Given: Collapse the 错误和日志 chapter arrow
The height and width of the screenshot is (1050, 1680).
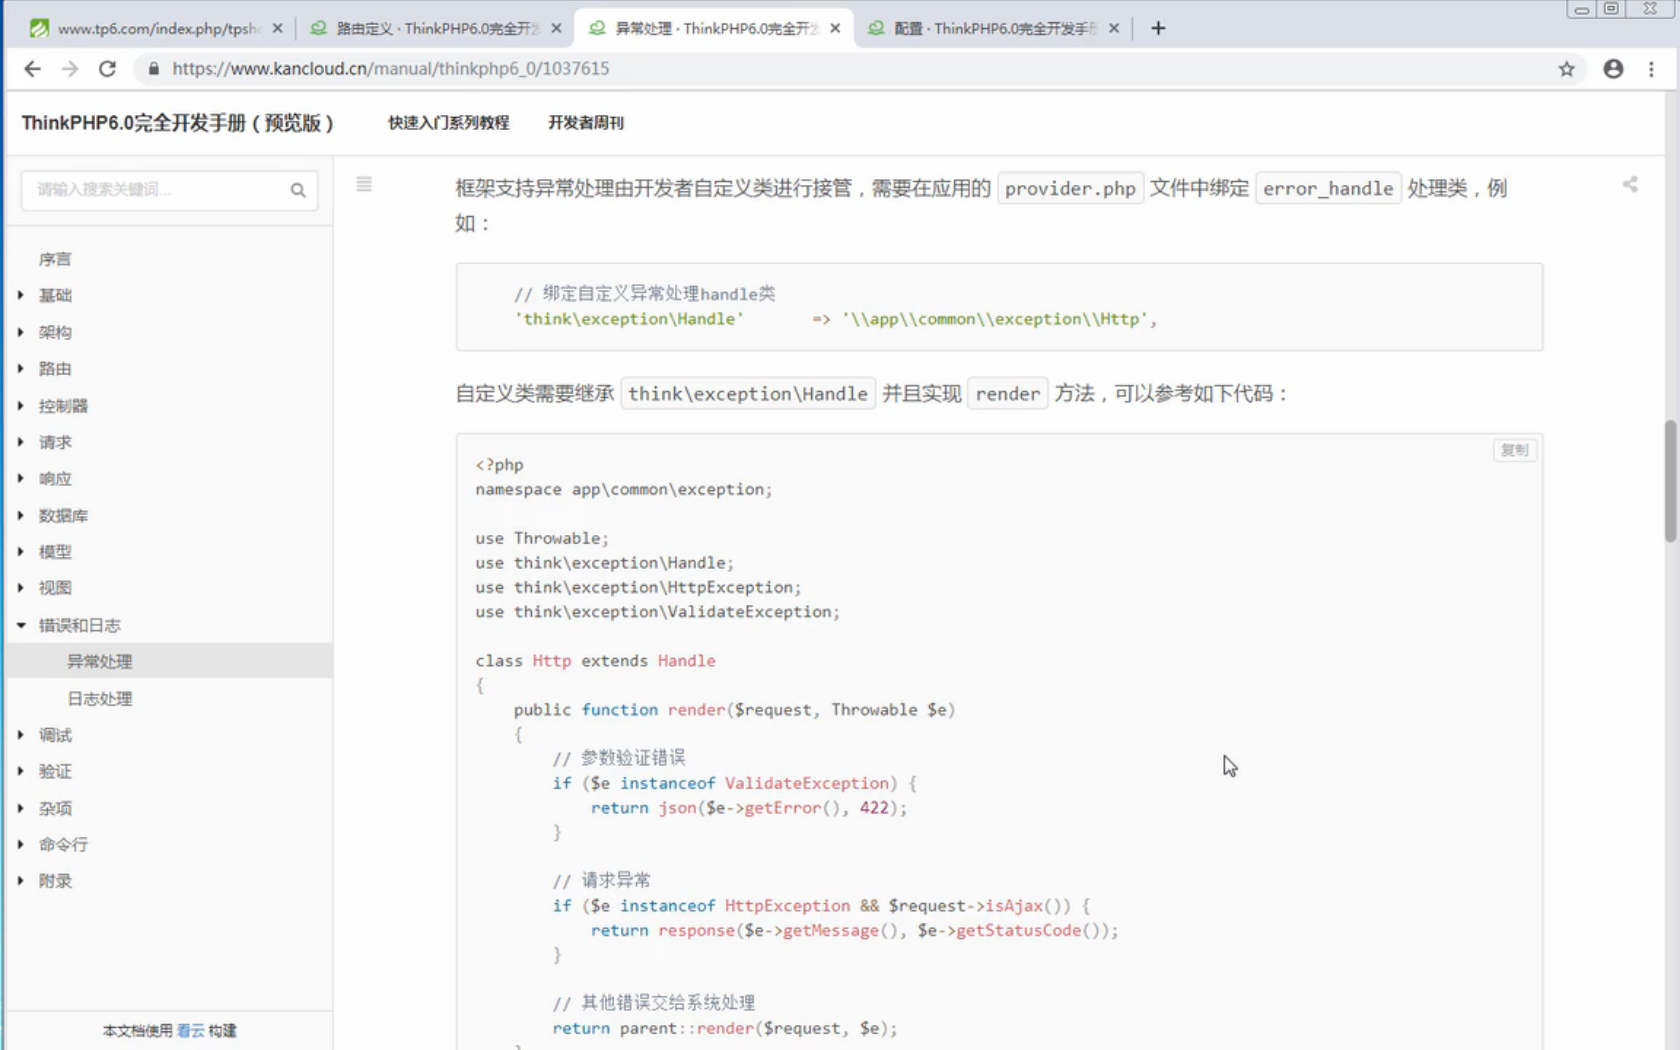Looking at the screenshot, I should click(21, 625).
